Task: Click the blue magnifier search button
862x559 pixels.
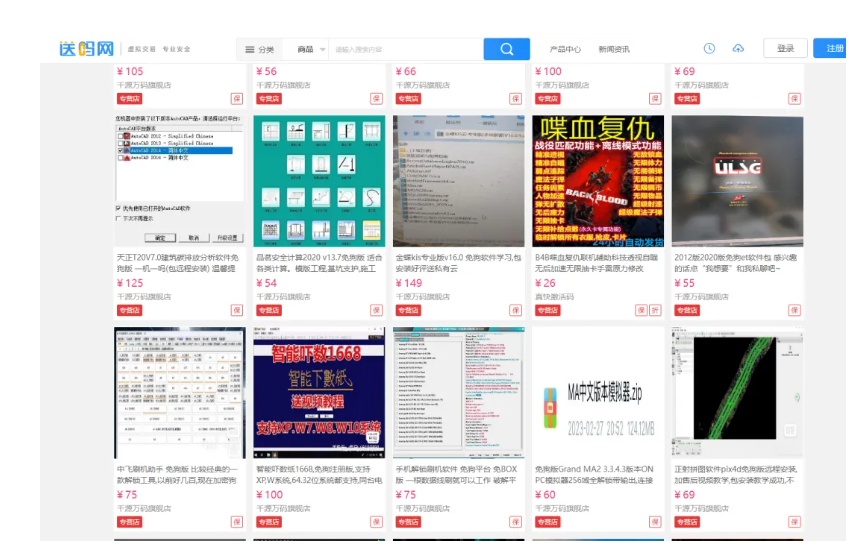Action: point(506,49)
